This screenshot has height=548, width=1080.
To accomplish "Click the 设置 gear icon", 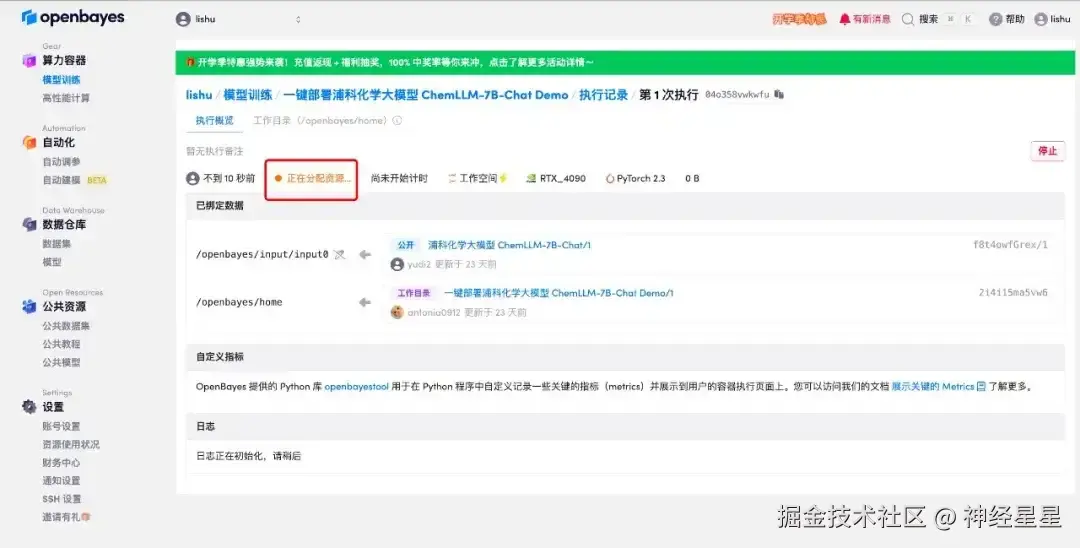I will coord(29,406).
